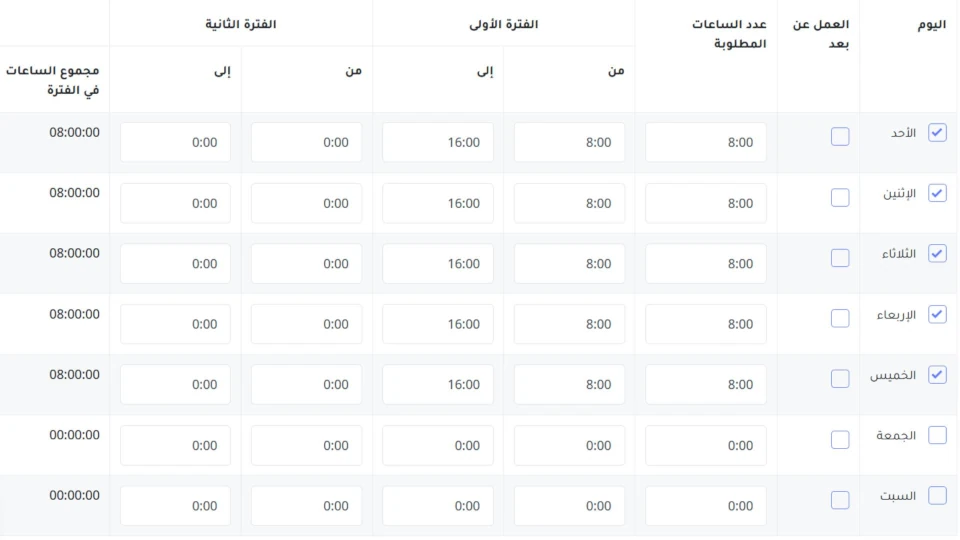Click second period start time for الأربعاء
The width and height of the screenshot is (960, 540).
[306, 324]
